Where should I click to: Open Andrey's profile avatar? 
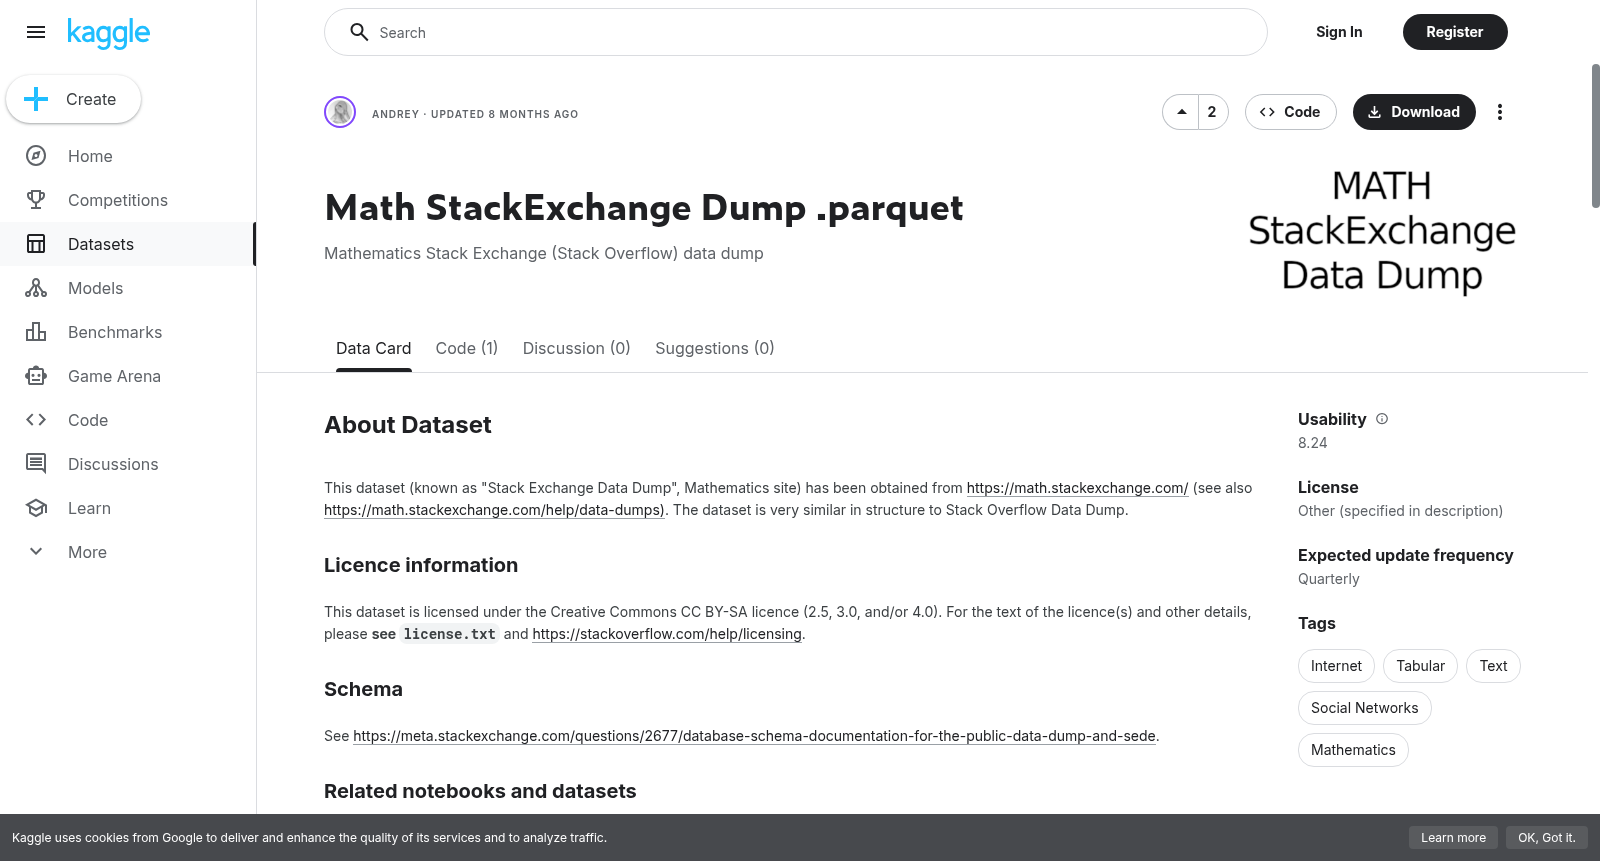[x=340, y=112]
